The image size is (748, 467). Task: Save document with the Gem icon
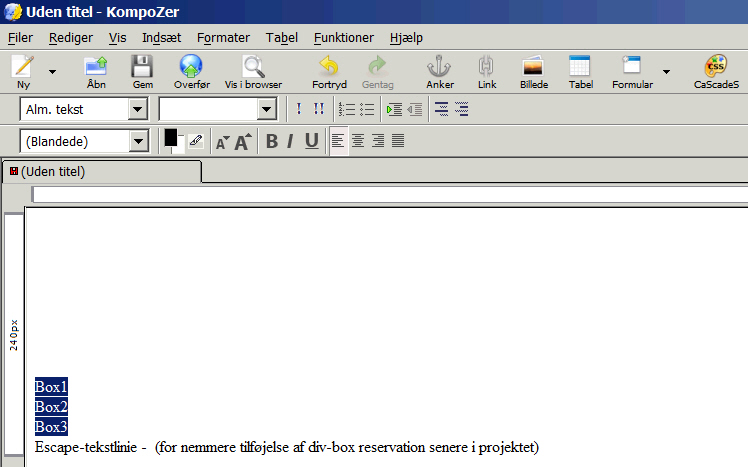[x=142, y=71]
